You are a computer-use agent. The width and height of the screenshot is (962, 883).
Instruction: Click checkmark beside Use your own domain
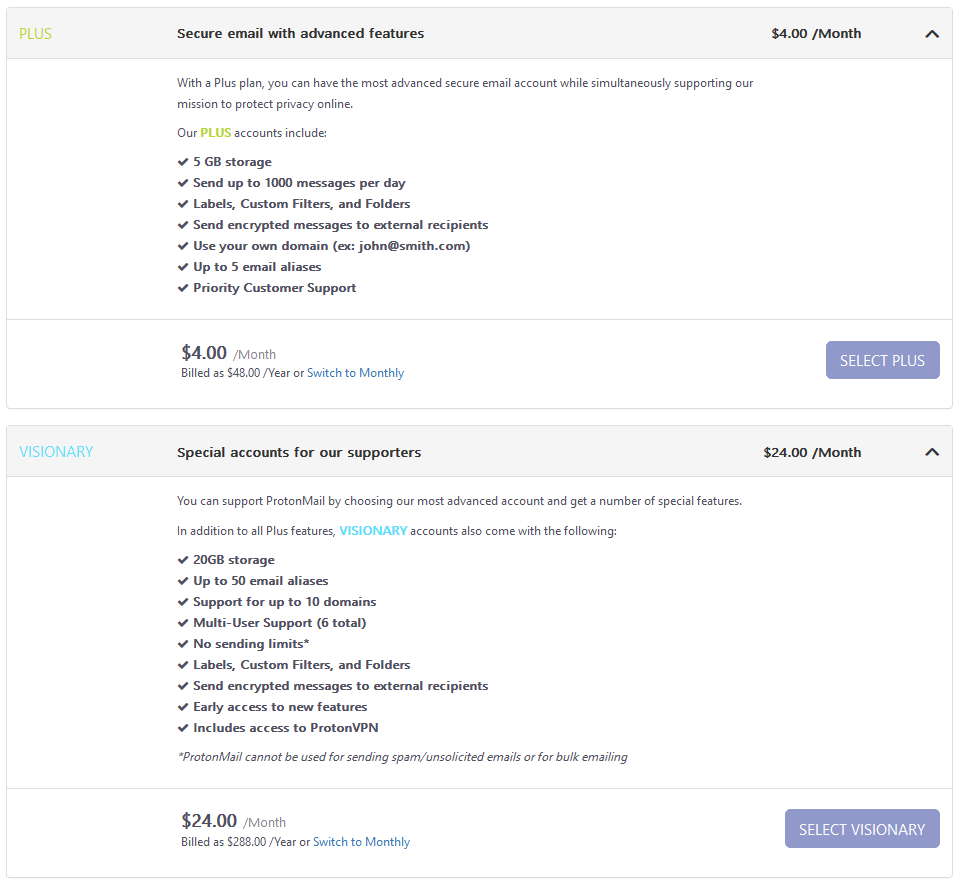pos(183,246)
